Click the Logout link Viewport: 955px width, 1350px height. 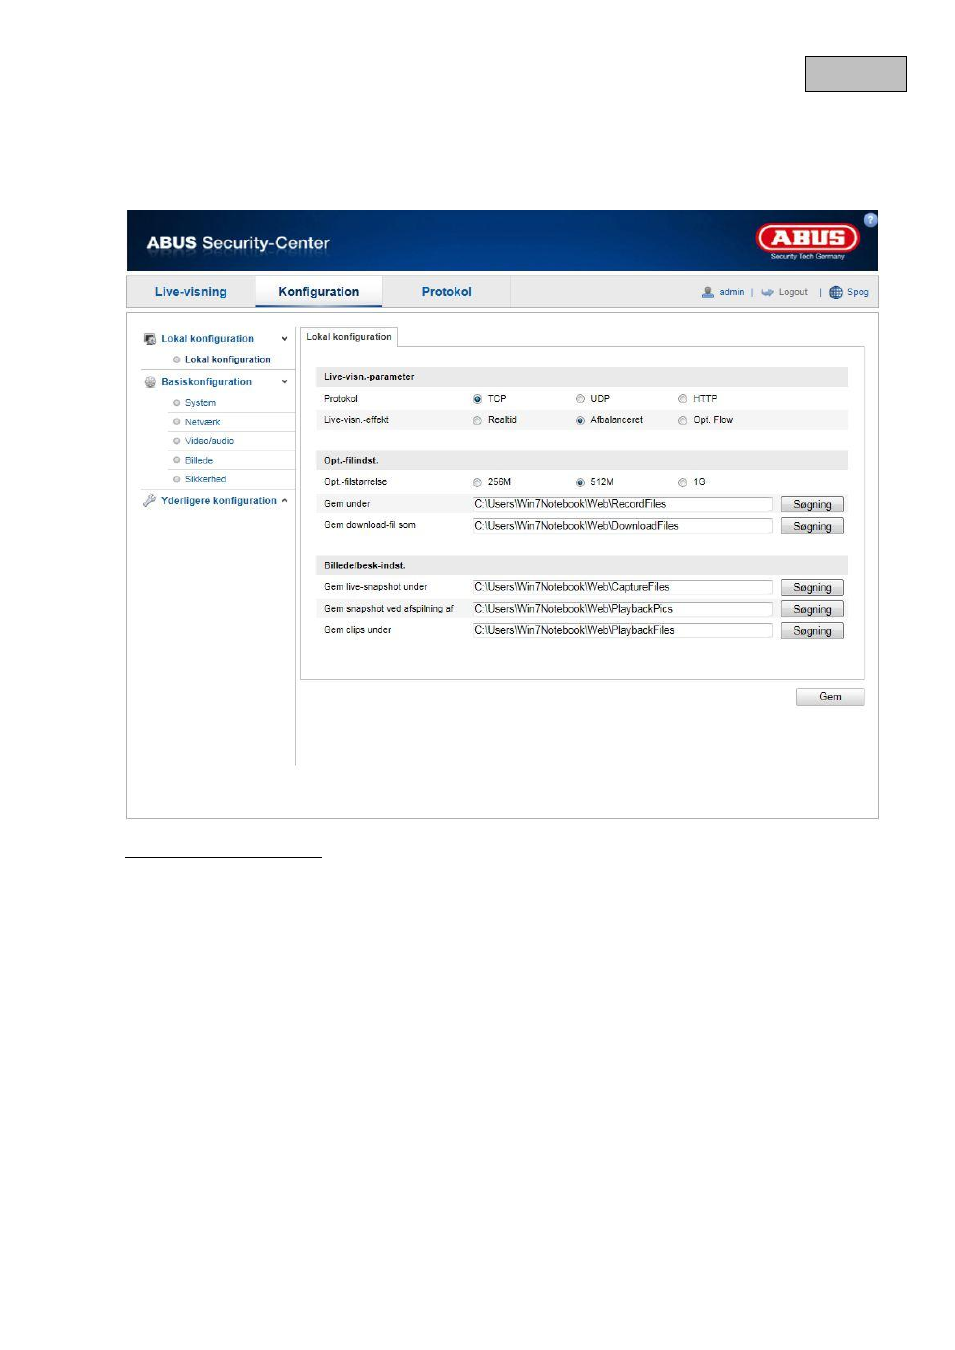tap(793, 292)
